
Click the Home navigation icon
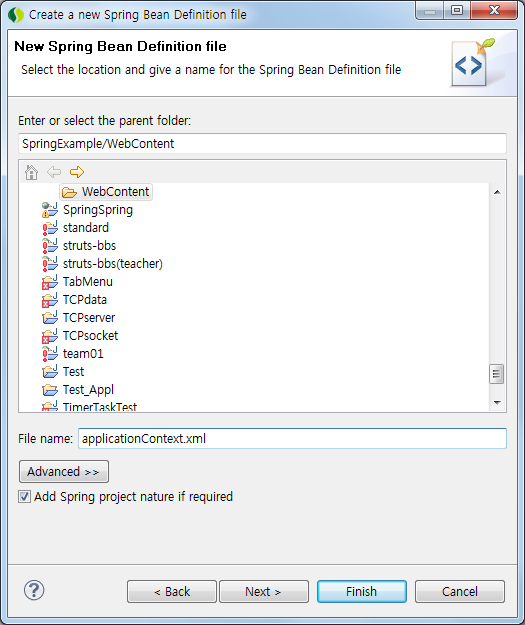click(x=31, y=172)
